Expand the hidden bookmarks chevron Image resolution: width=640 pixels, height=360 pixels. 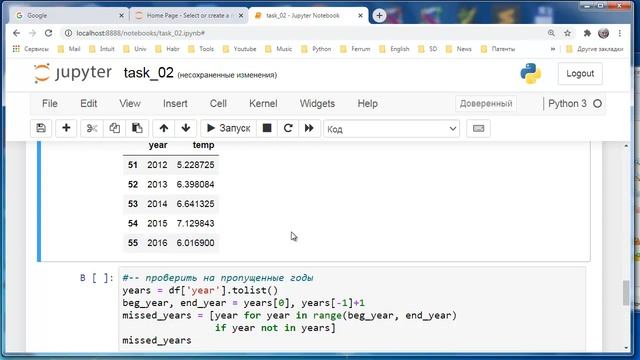pyautogui.click(x=553, y=49)
